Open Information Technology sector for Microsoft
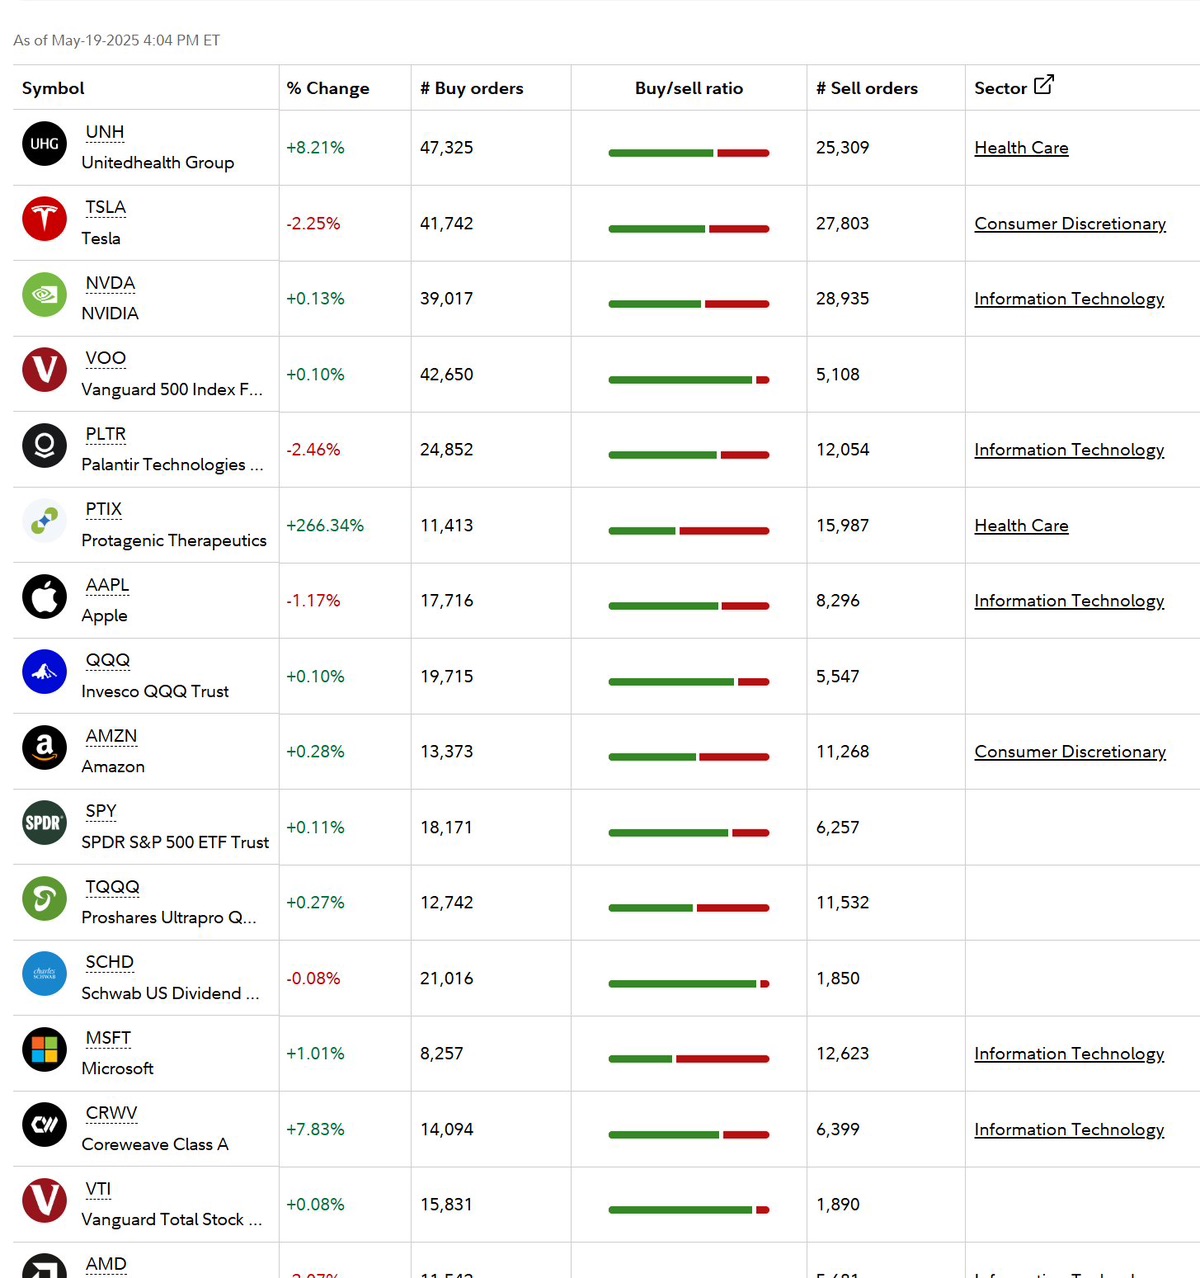Viewport: 1200px width, 1278px height. pos(1069,1054)
